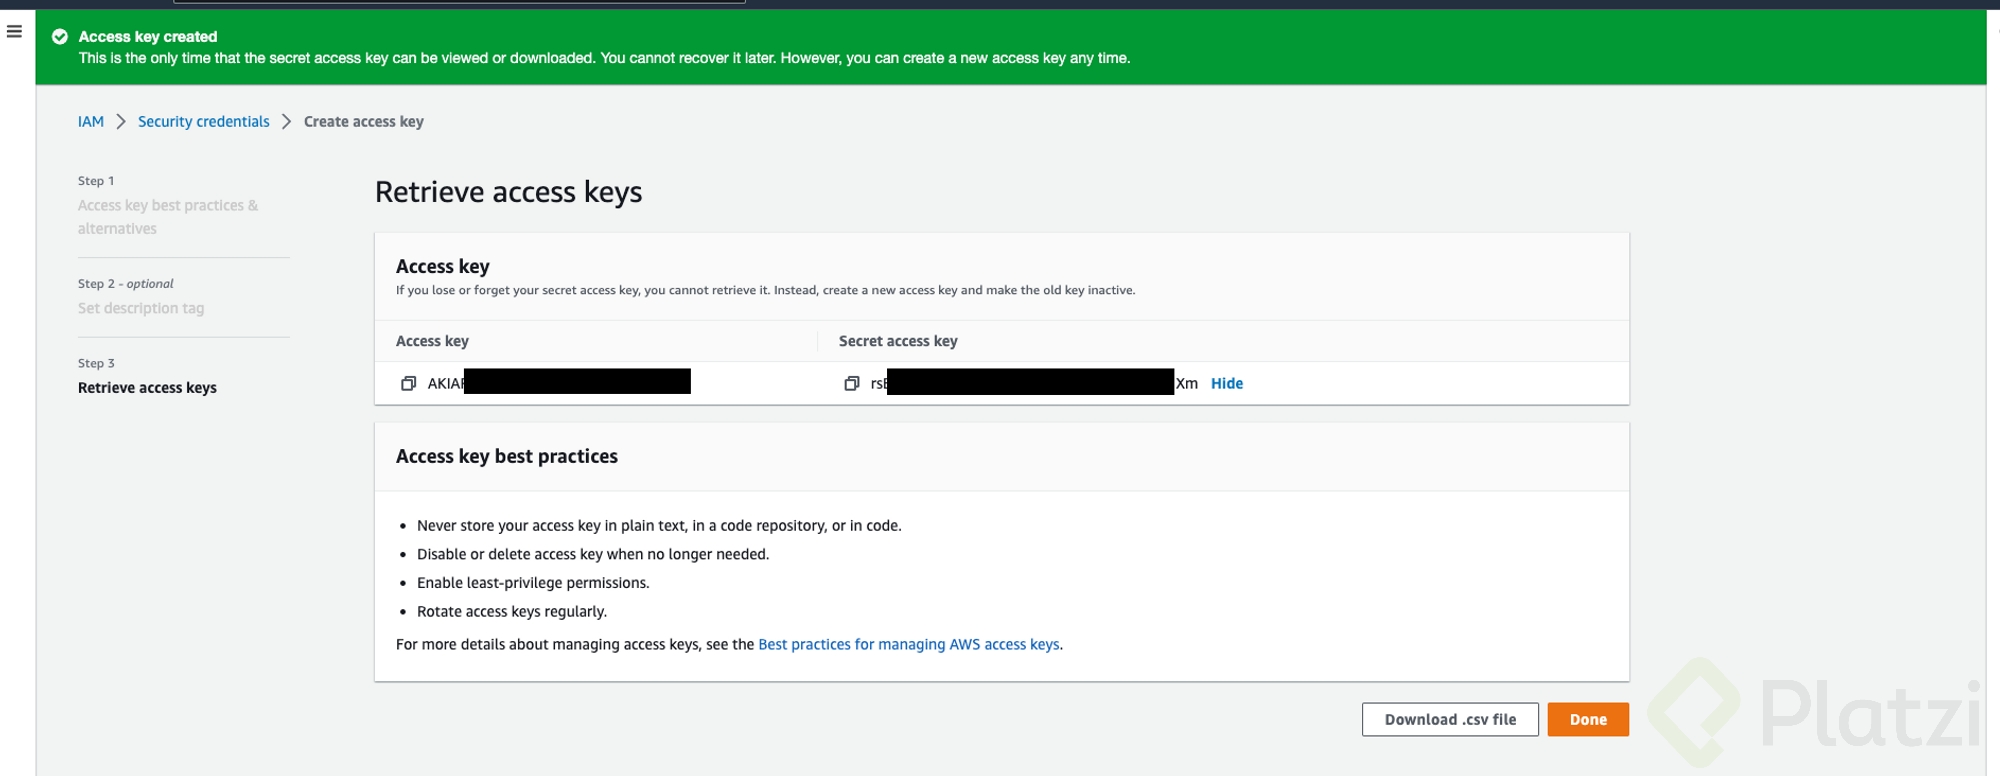Hide the secret access key
This screenshot has height=776, width=2000.
1227,384
